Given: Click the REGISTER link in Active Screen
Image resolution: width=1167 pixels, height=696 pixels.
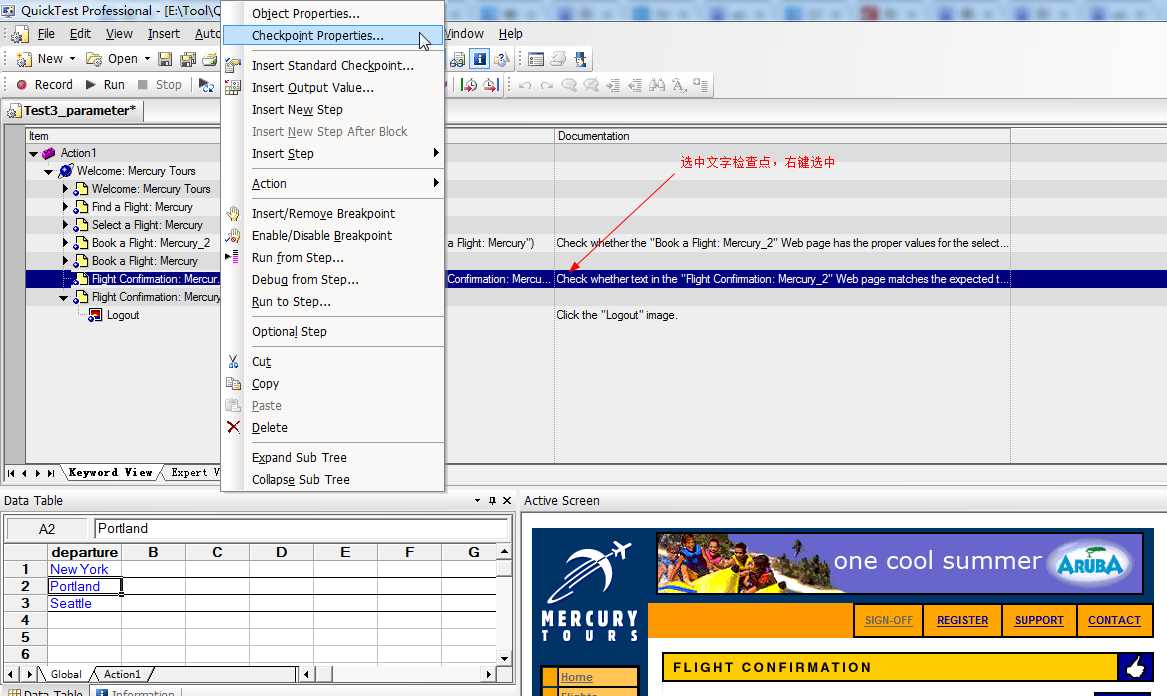Looking at the screenshot, I should 962,620.
